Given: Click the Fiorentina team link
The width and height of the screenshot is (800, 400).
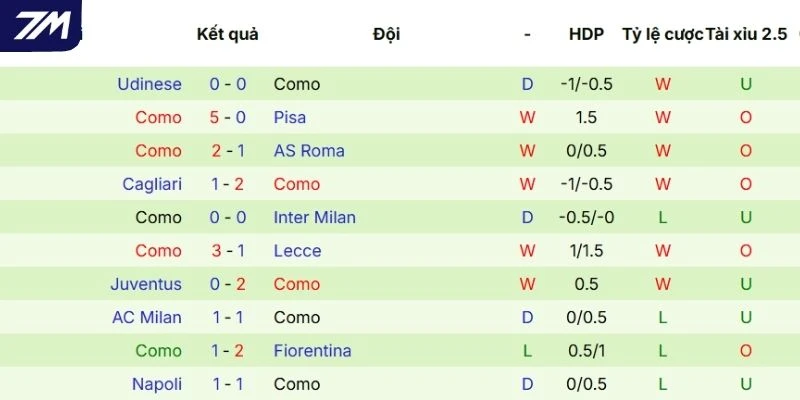Looking at the screenshot, I should [x=312, y=351].
